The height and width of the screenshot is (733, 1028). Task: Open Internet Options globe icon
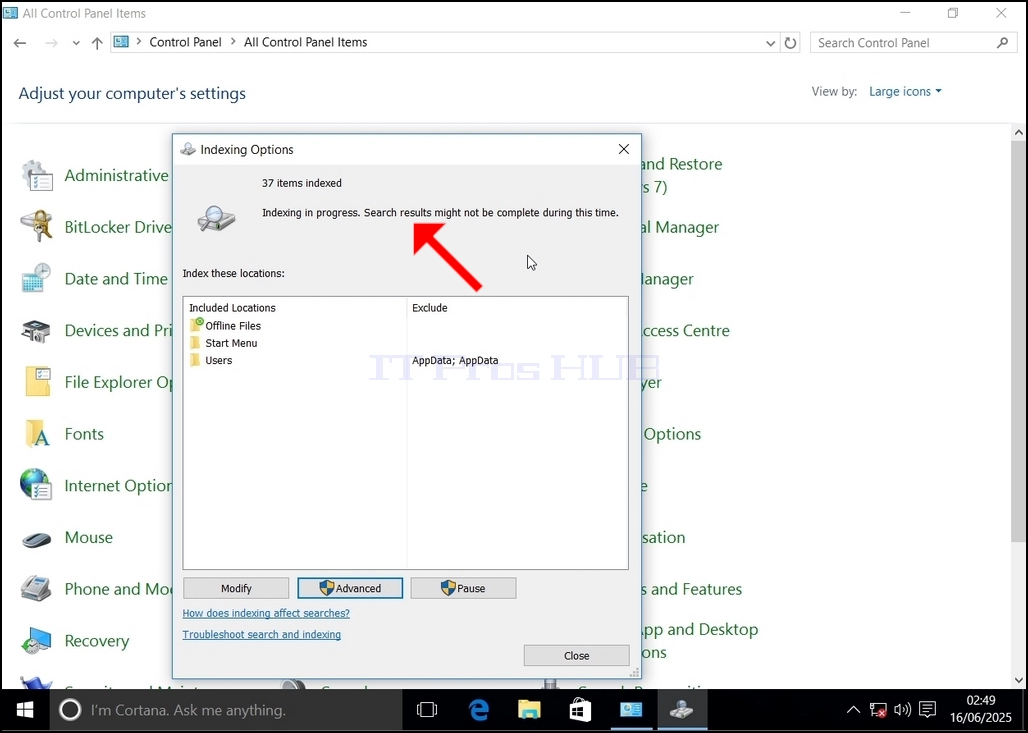[x=37, y=486]
